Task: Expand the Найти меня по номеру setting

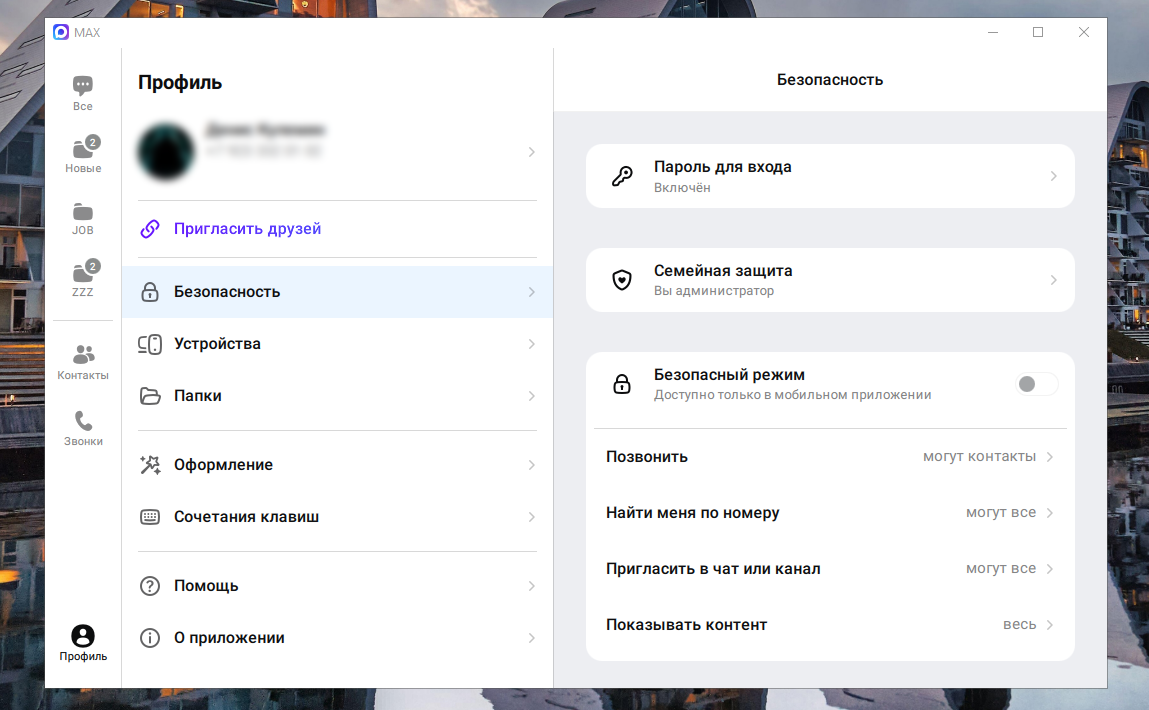Action: coord(830,513)
